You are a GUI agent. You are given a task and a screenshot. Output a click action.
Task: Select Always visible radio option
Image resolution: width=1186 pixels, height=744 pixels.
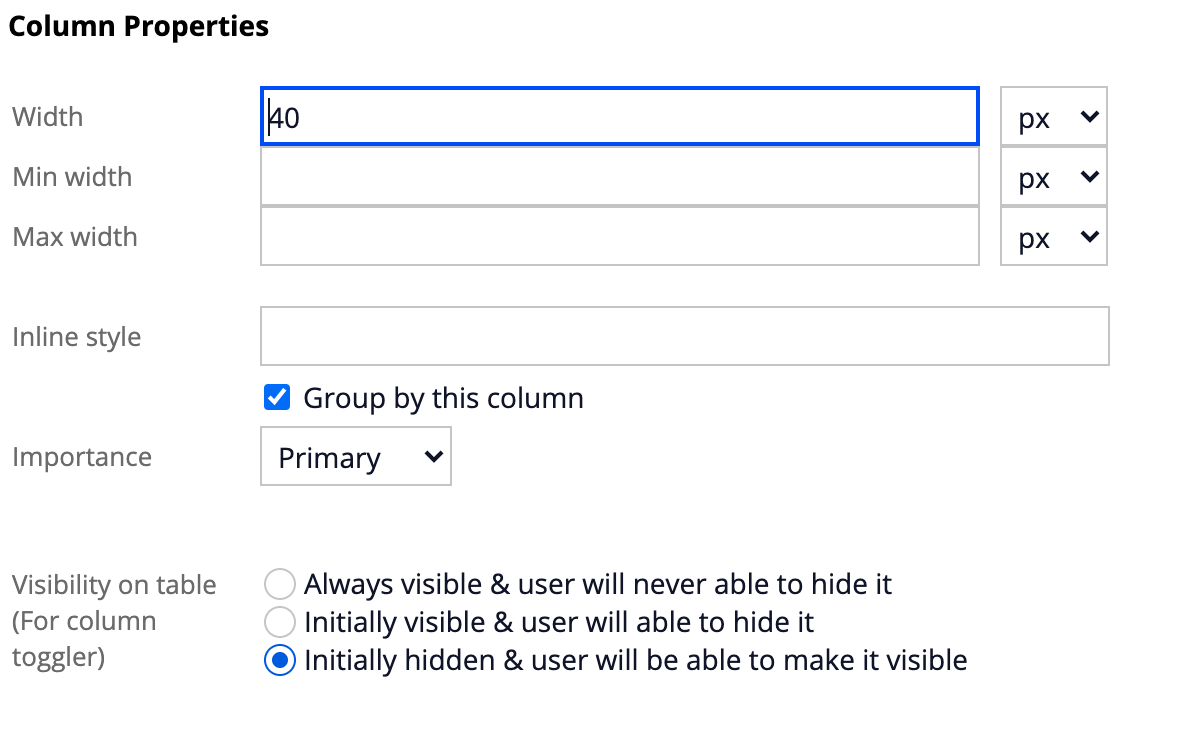[281, 584]
